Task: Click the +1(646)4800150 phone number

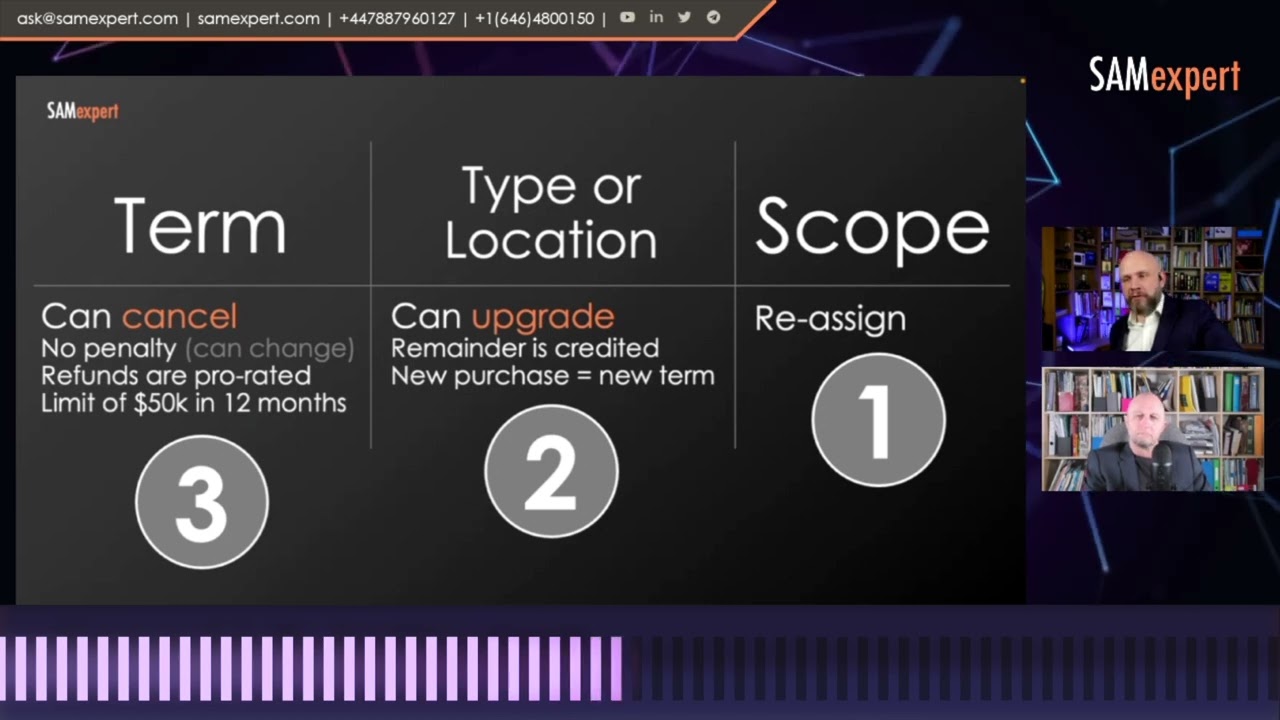Action: click(534, 18)
